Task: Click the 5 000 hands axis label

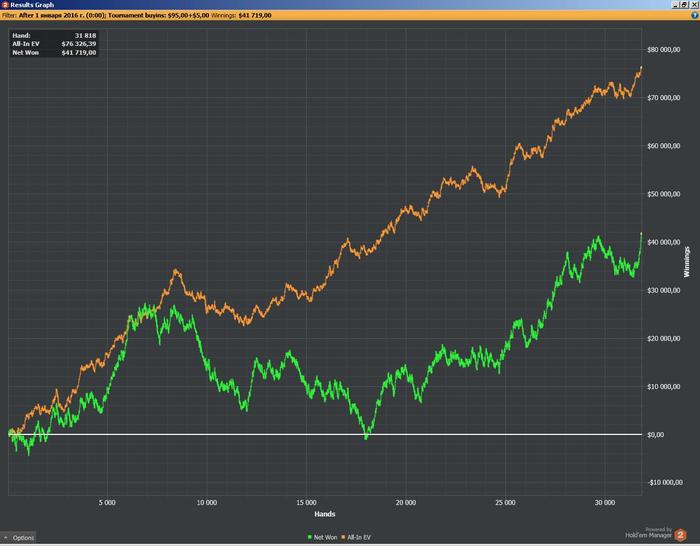Action: (107, 503)
